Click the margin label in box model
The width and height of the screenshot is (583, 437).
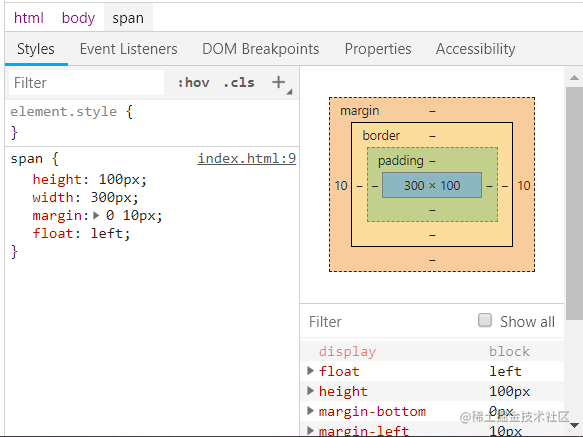[360, 110]
